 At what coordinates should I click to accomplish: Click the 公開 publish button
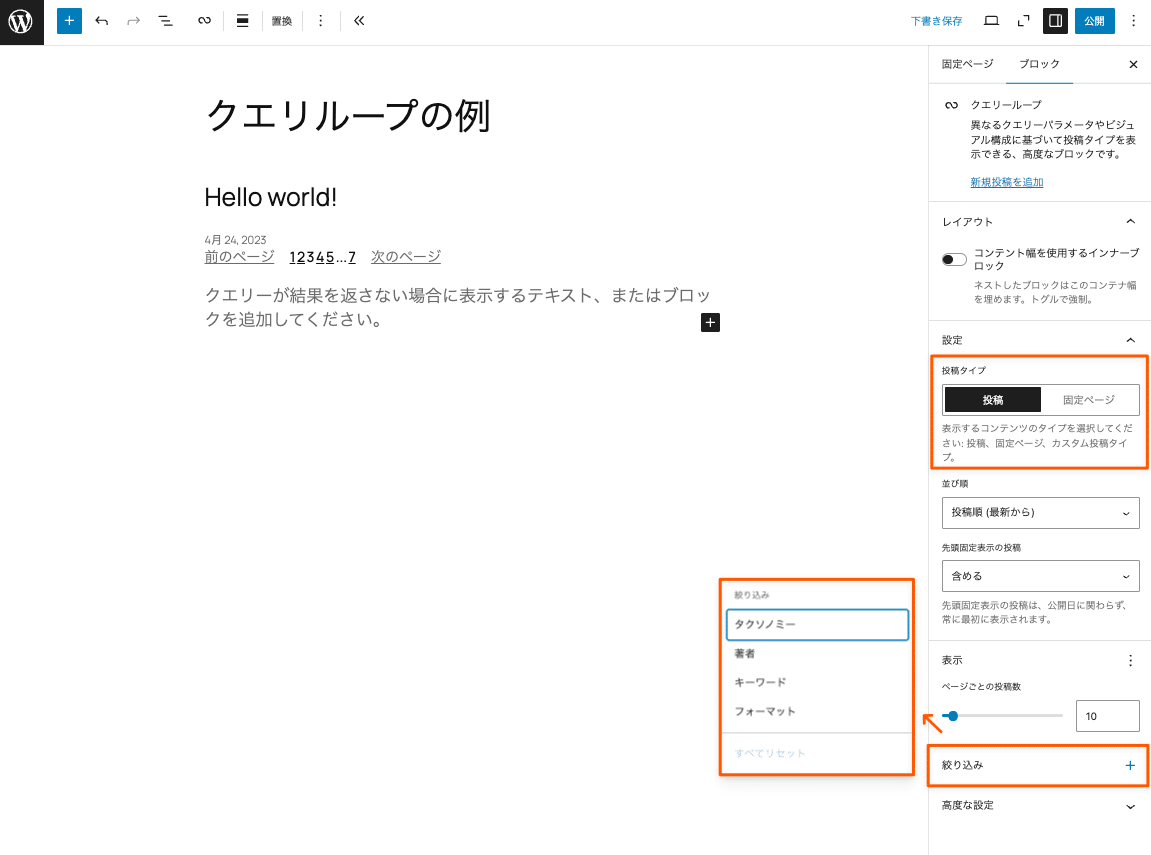(x=1094, y=21)
